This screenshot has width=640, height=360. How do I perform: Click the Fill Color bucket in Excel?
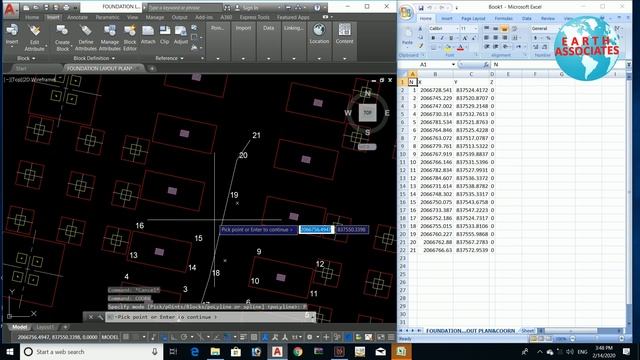[x=447, y=47]
